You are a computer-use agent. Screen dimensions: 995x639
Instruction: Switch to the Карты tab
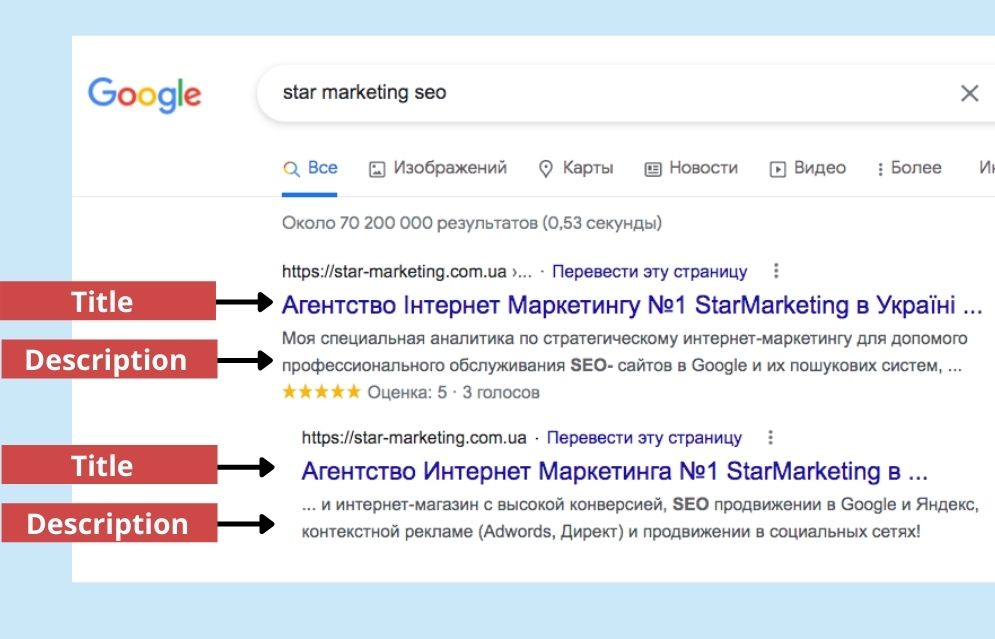click(x=588, y=168)
